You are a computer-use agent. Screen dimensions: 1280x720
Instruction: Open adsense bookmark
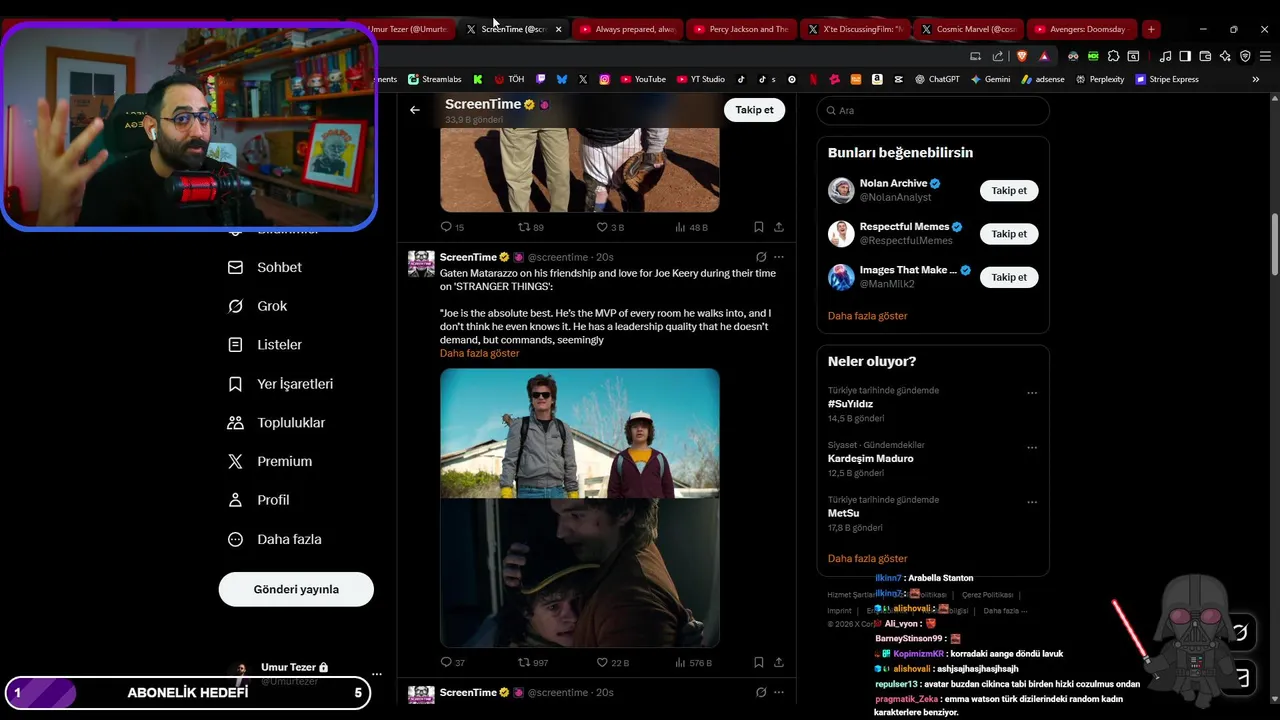(x=1043, y=79)
